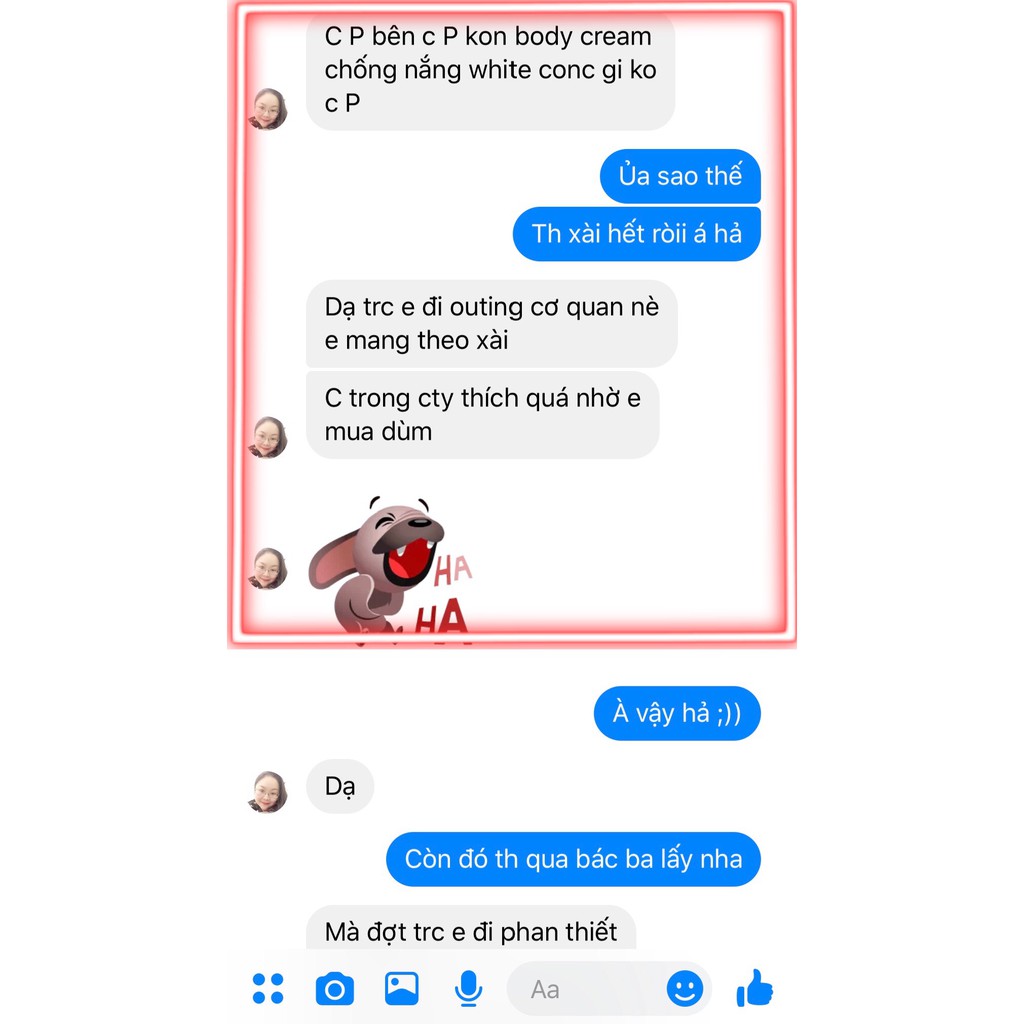The height and width of the screenshot is (1024, 1024).
Task: Open the photo gallery icon
Action: (402, 988)
